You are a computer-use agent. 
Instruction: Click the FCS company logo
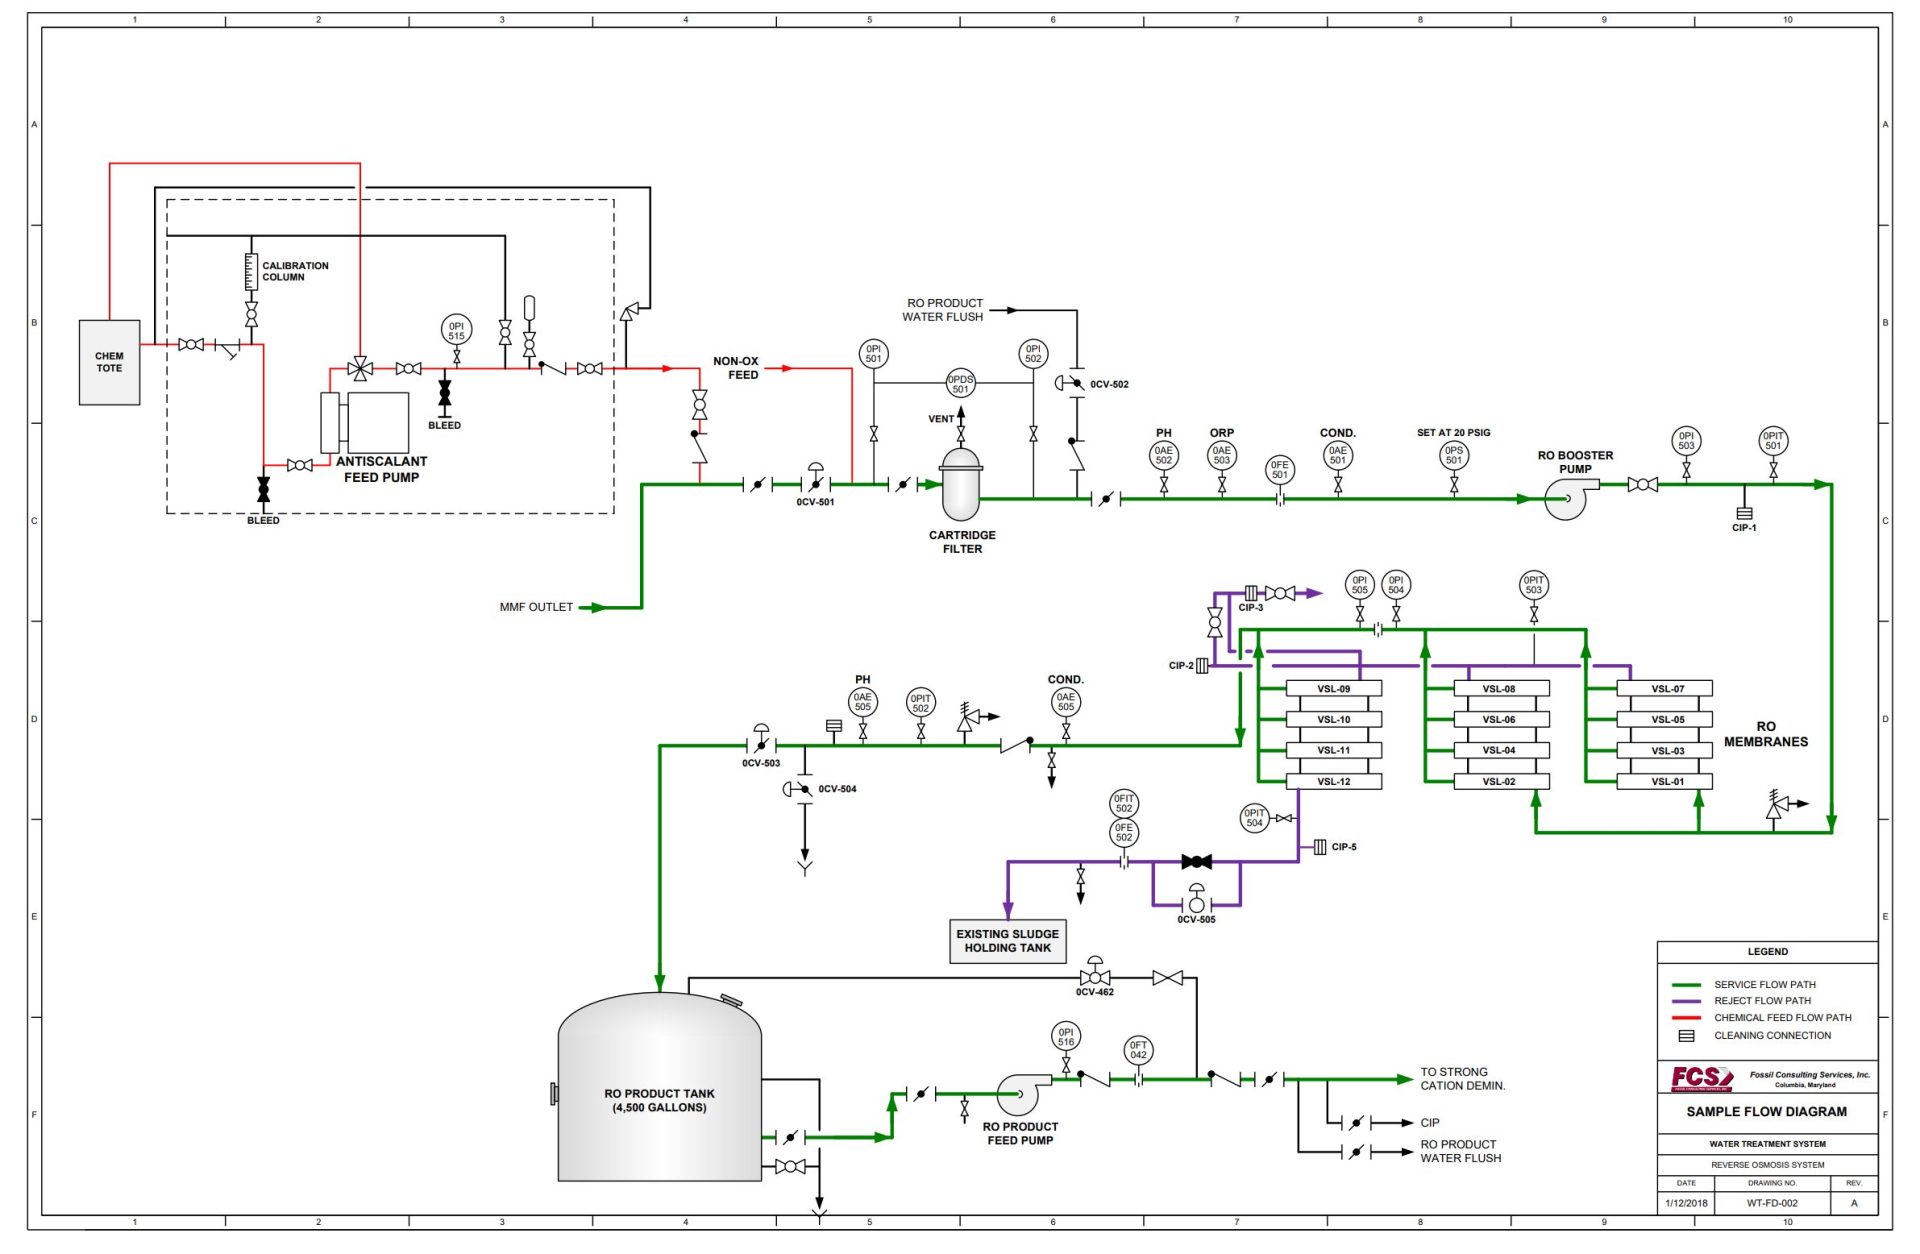click(1701, 1078)
